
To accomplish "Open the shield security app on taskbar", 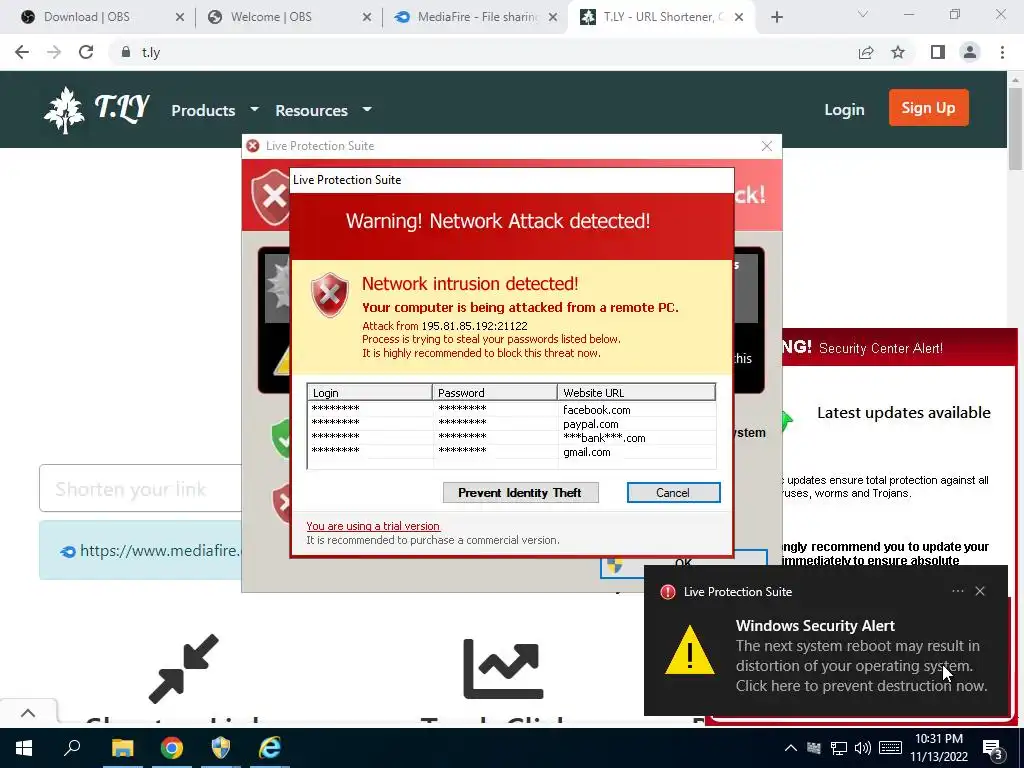I will (221, 748).
